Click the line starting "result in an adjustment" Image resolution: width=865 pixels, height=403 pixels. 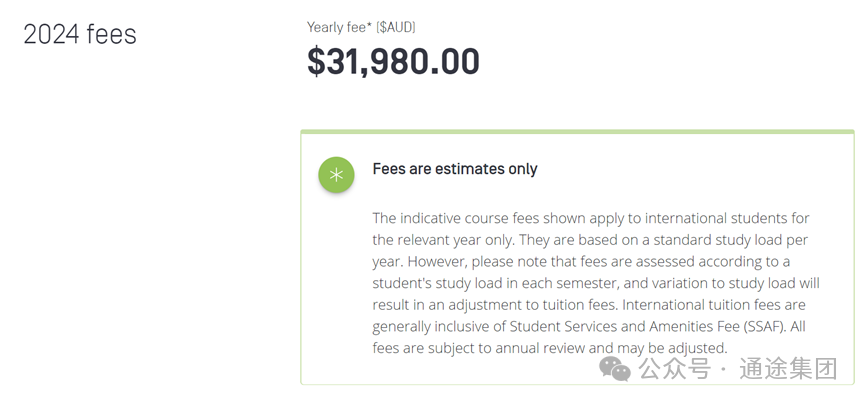click(589, 305)
